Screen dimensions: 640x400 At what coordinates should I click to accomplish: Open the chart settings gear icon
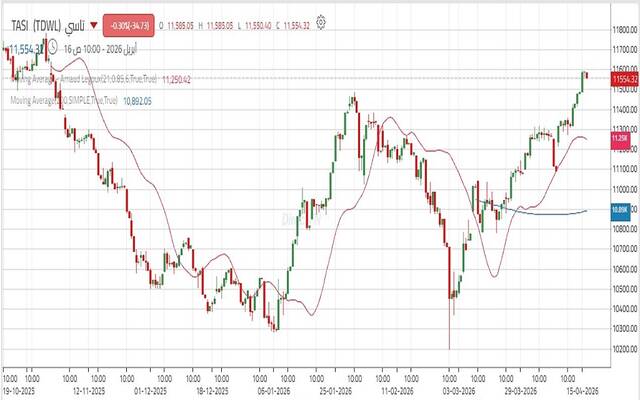tap(320, 21)
